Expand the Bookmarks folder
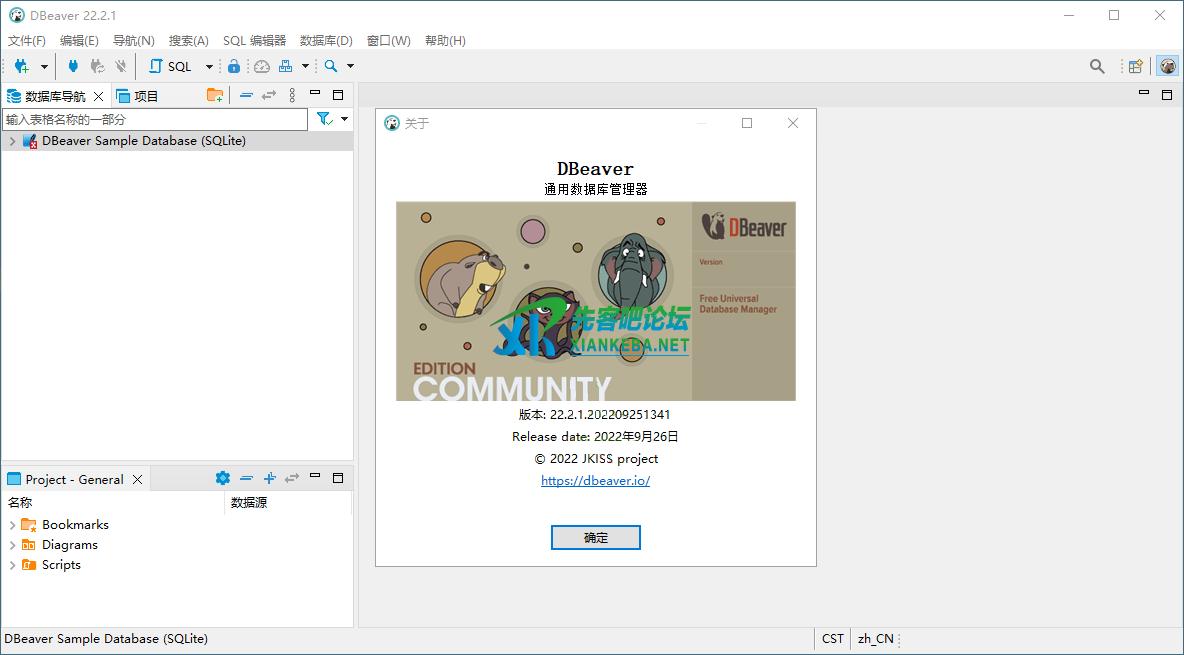The height and width of the screenshot is (655, 1184). [x=12, y=525]
